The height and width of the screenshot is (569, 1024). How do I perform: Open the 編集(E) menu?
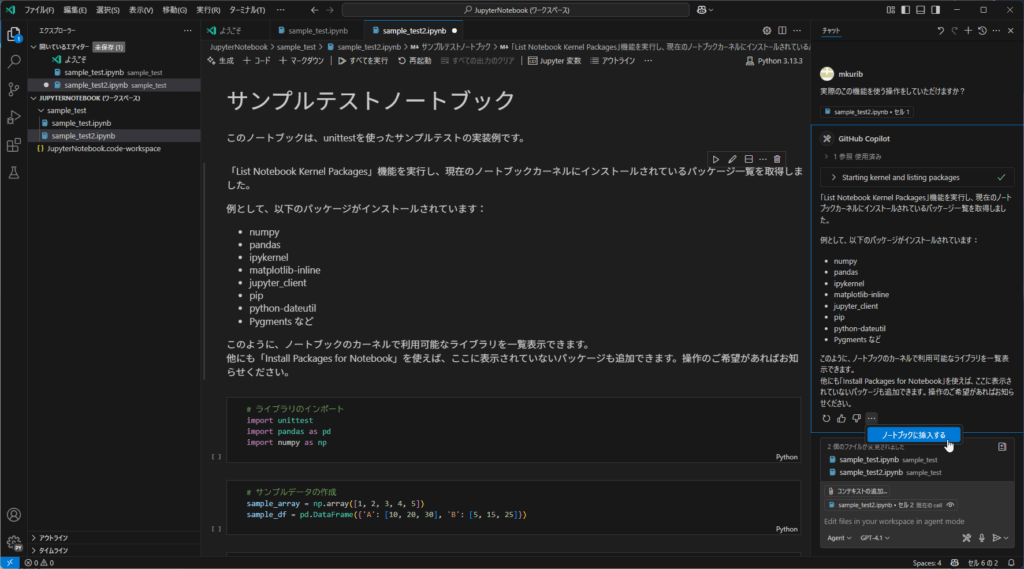coord(74,10)
